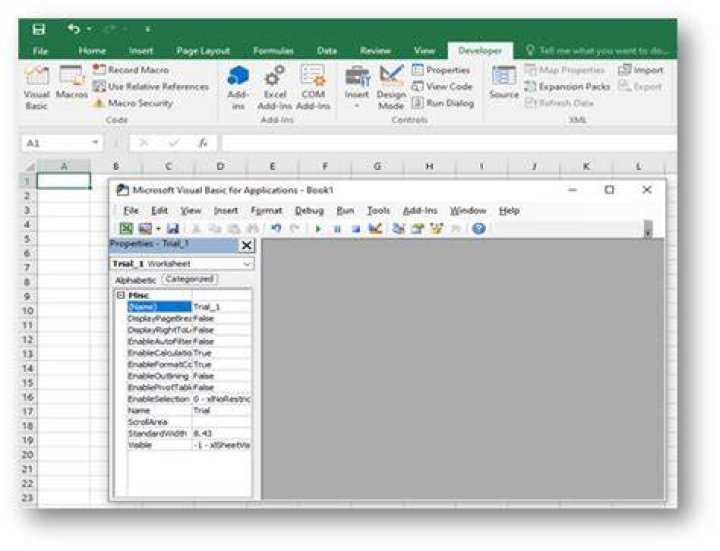Open control Properties in ribbon
Image resolution: width=720 pixels, height=551 pixels.
pos(441,70)
